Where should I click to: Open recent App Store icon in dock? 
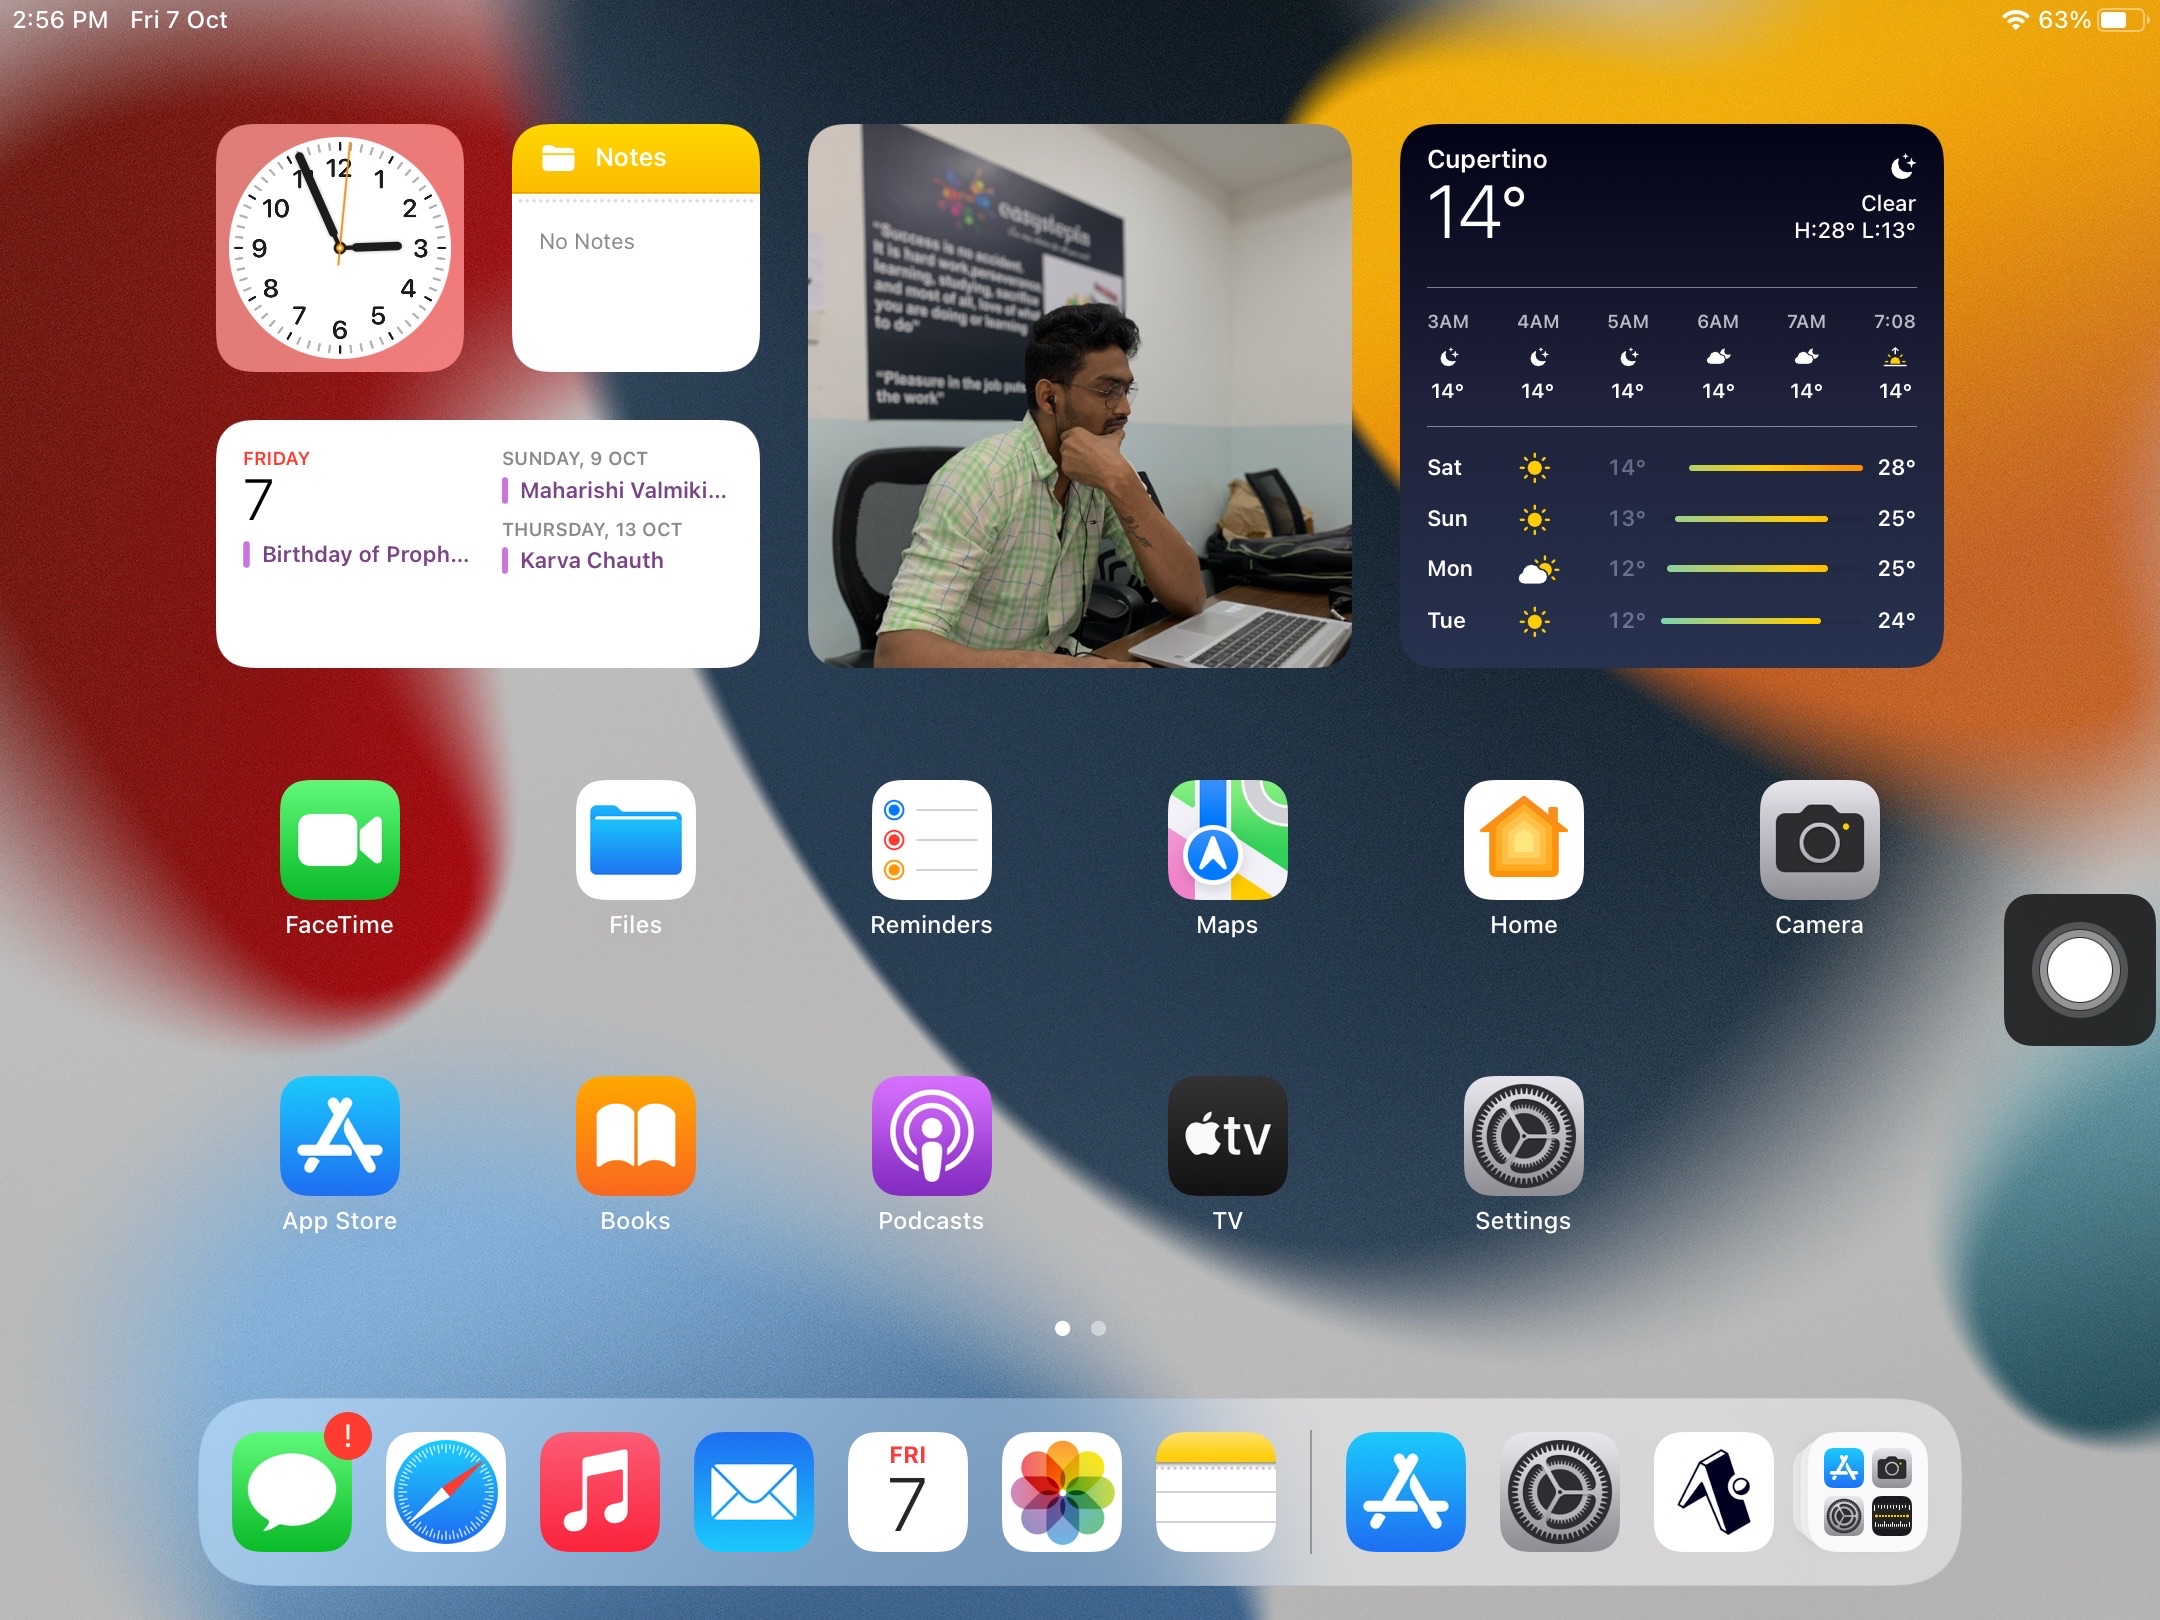(1406, 1492)
